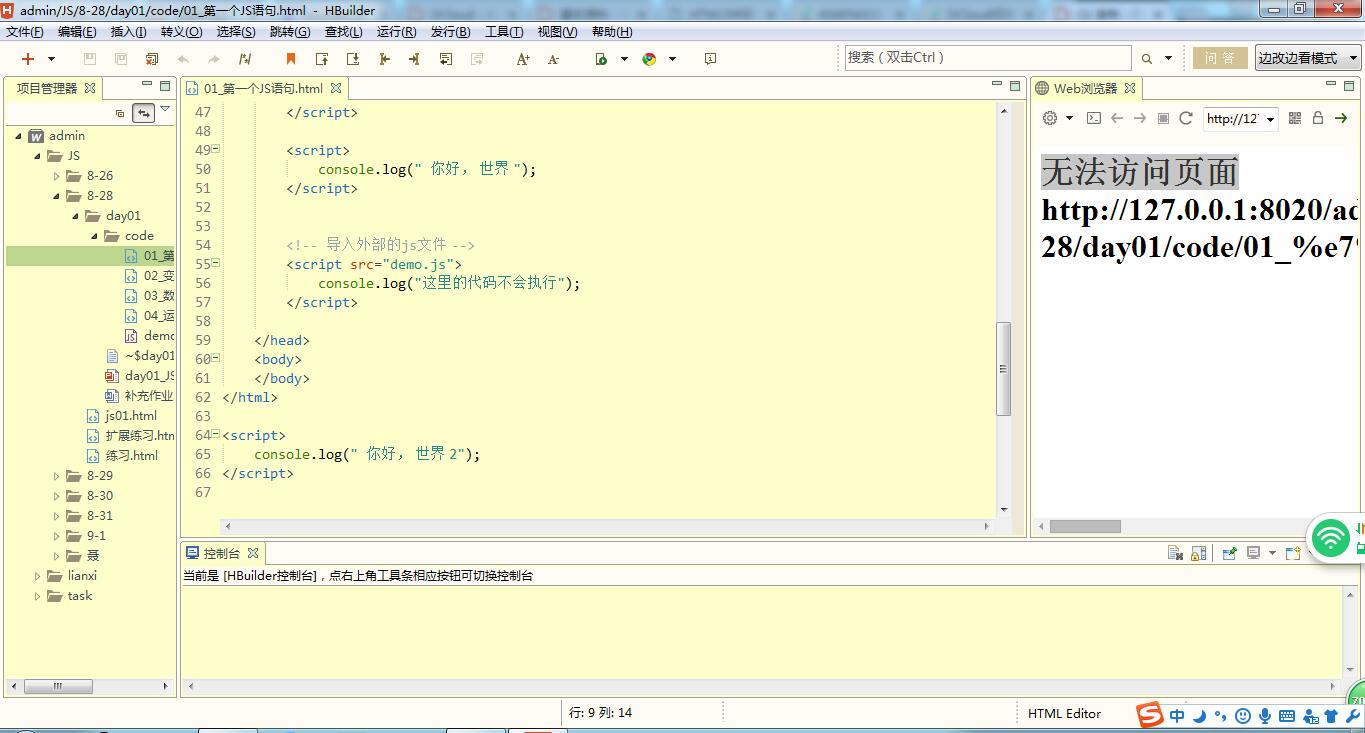Open the search options dropdown arrow
This screenshot has width=1365, height=733.
click(1168, 59)
